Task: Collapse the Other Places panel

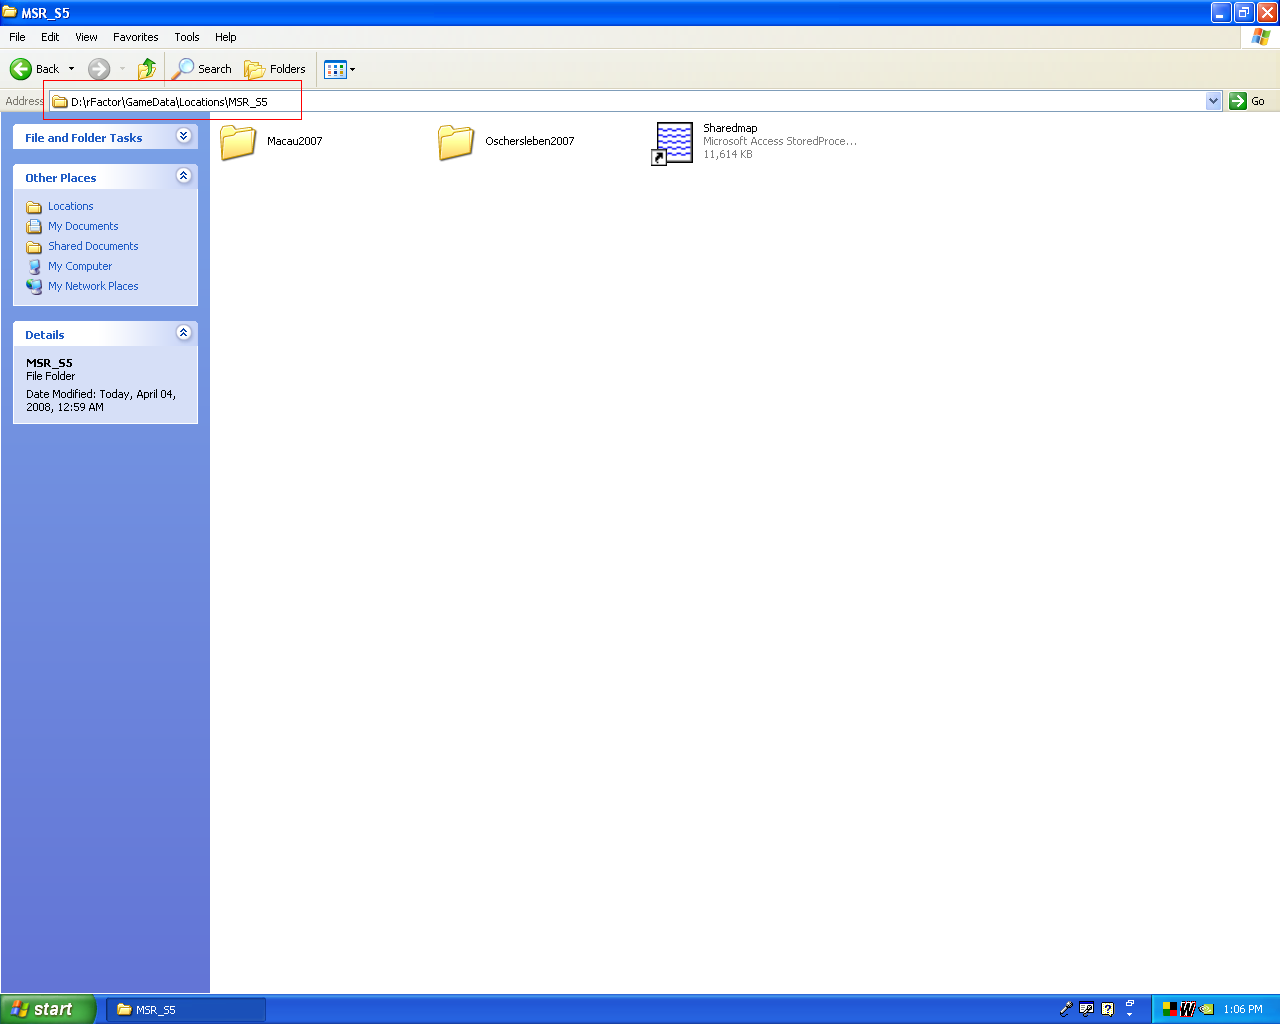Action: (184, 176)
